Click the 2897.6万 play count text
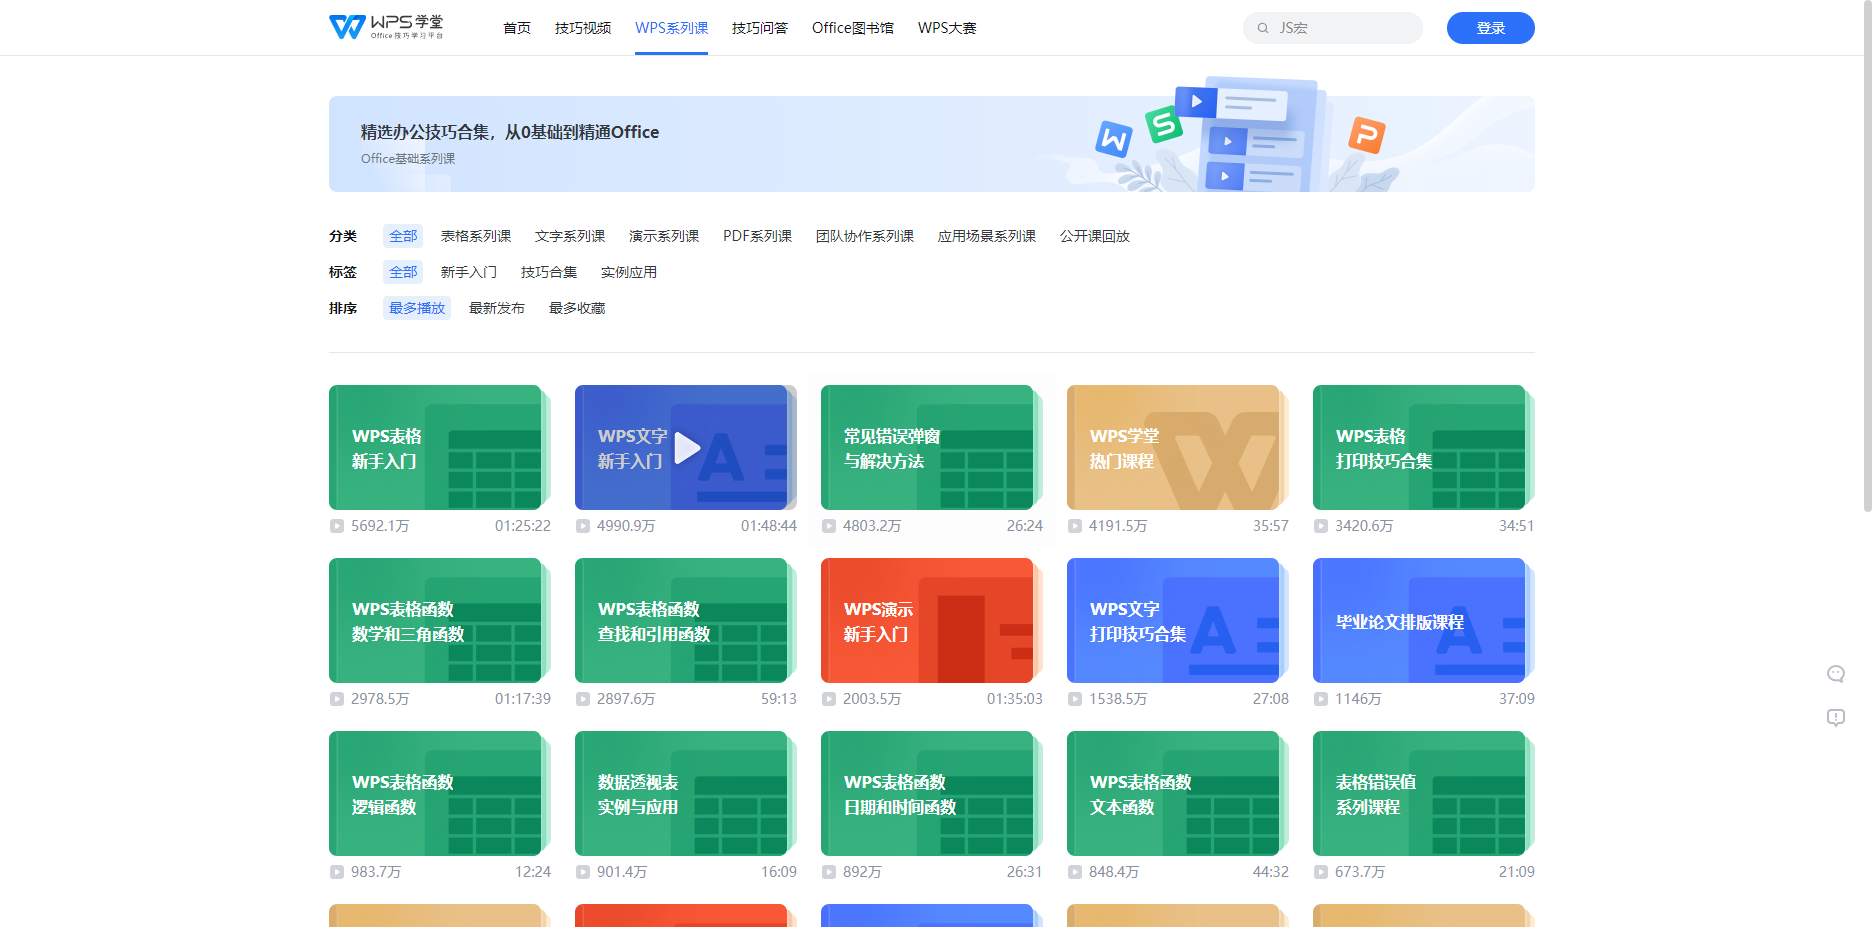The height and width of the screenshot is (927, 1872). click(x=626, y=699)
